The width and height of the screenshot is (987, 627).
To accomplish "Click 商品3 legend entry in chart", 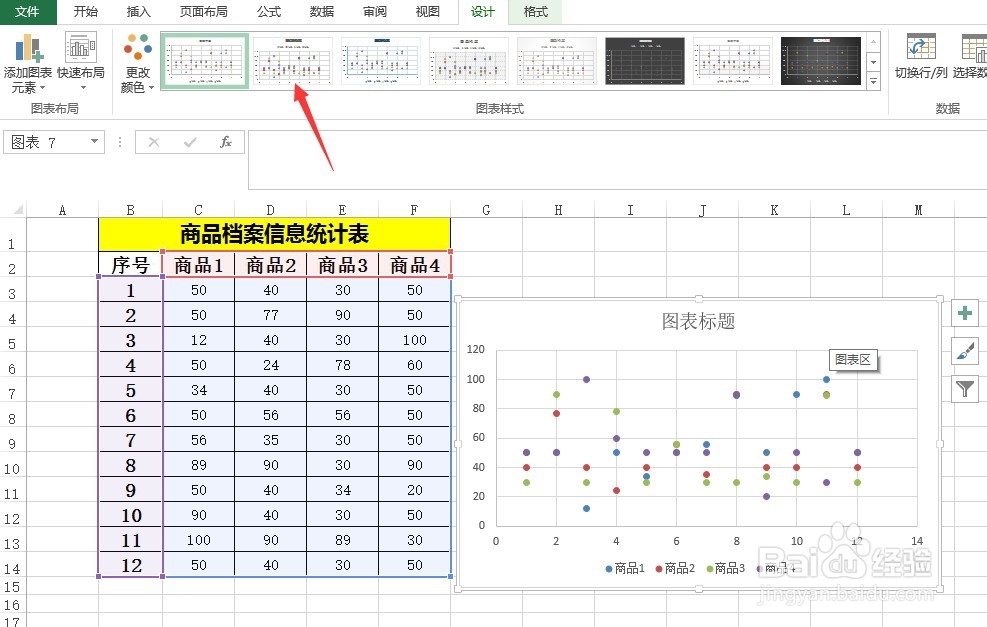I will [725, 568].
